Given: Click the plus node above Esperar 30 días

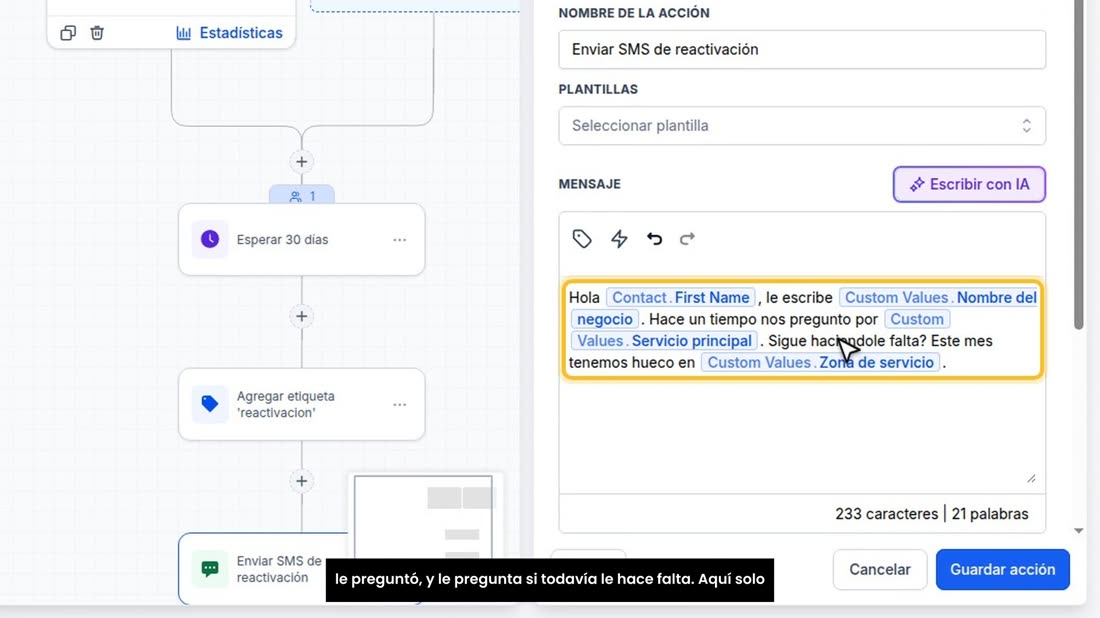Looking at the screenshot, I should [x=302, y=162].
